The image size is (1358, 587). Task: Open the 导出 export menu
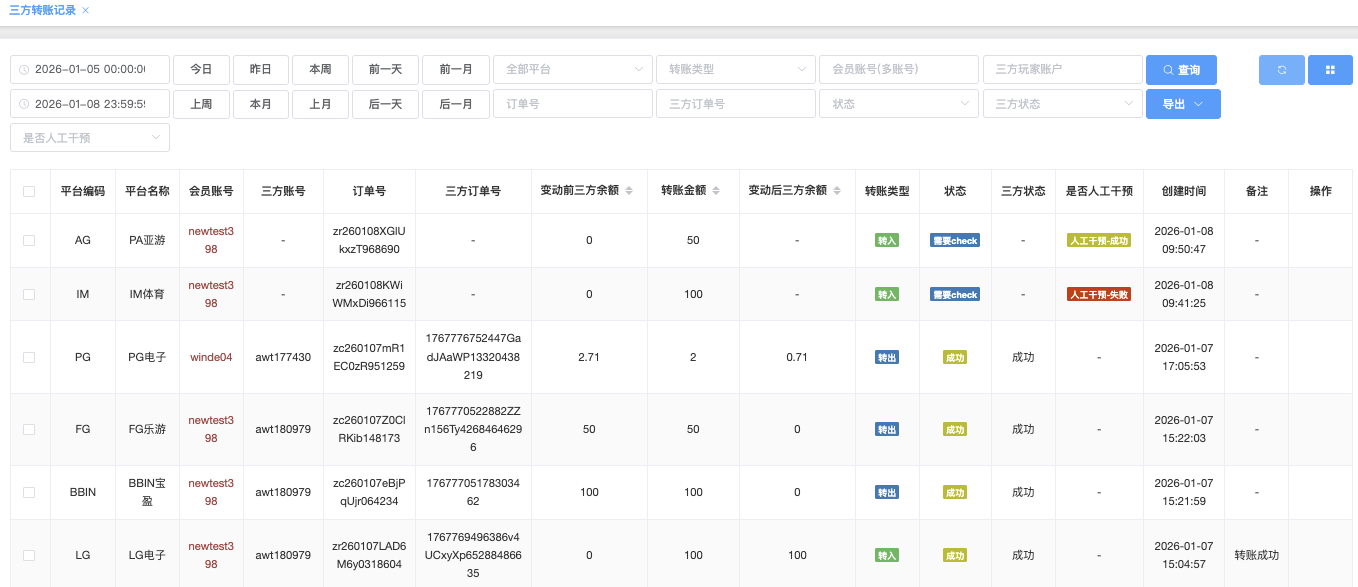click(x=1183, y=104)
